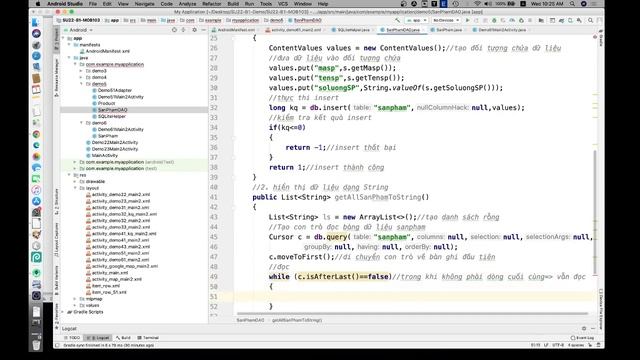
Task: Select Product class in demo5 package
Action: (106, 103)
